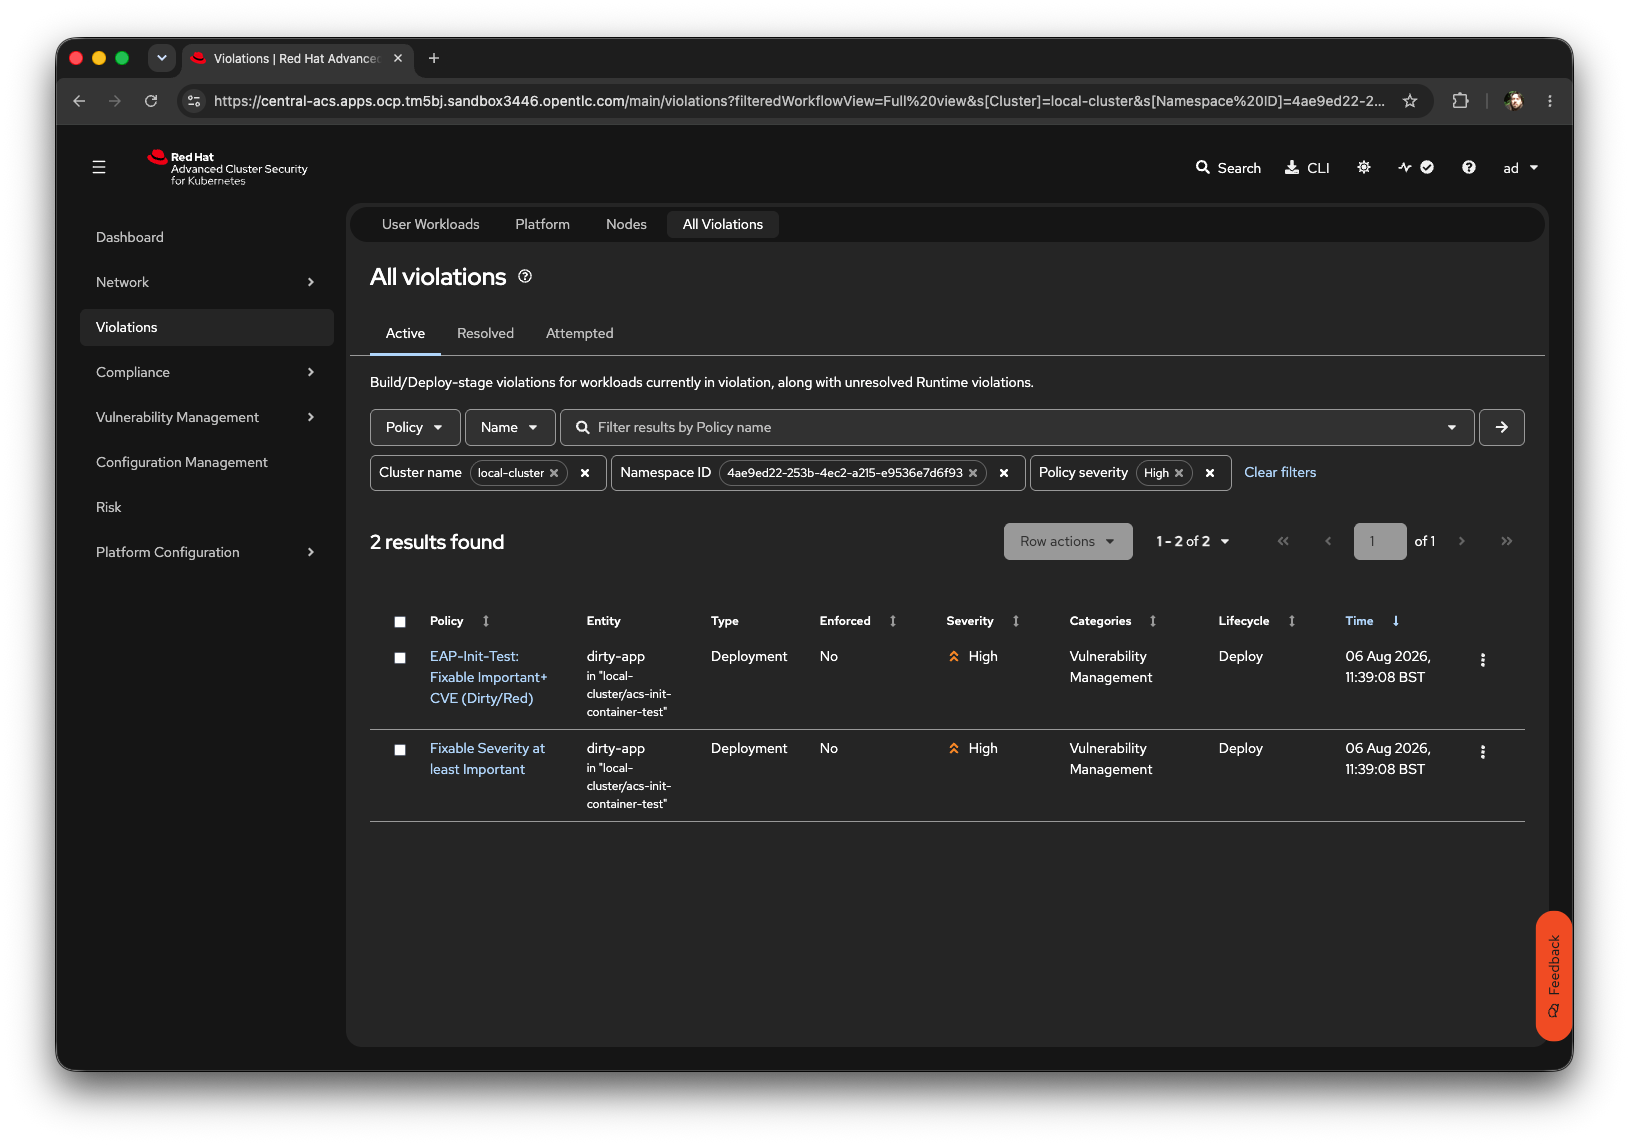Click Clear filters link
1629x1145 pixels.
pos(1280,472)
